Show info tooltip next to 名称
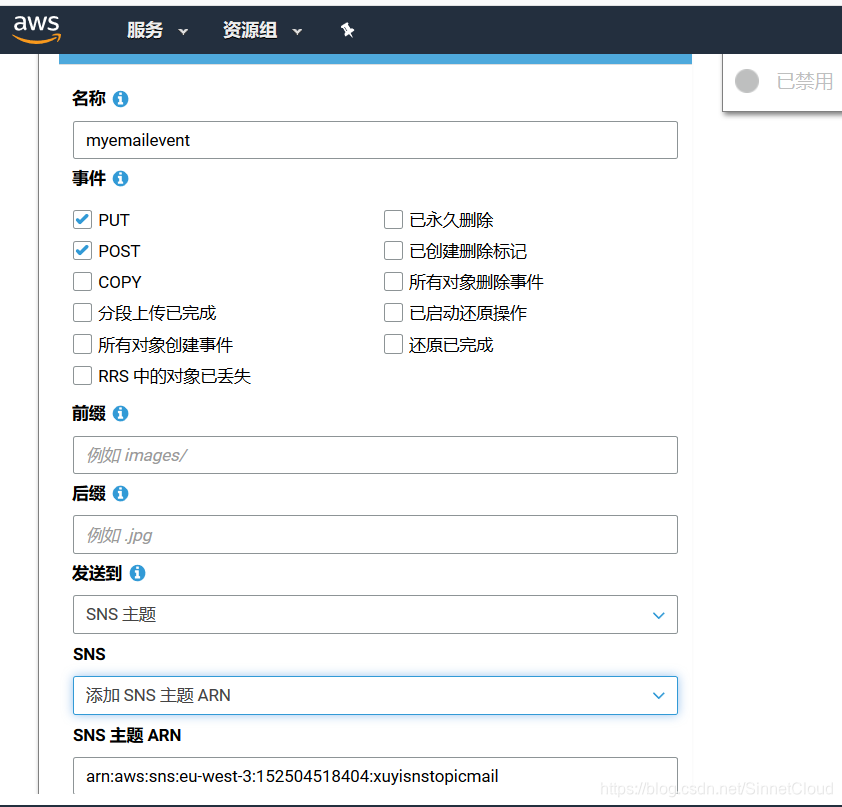The width and height of the screenshot is (842, 807). tap(120, 99)
